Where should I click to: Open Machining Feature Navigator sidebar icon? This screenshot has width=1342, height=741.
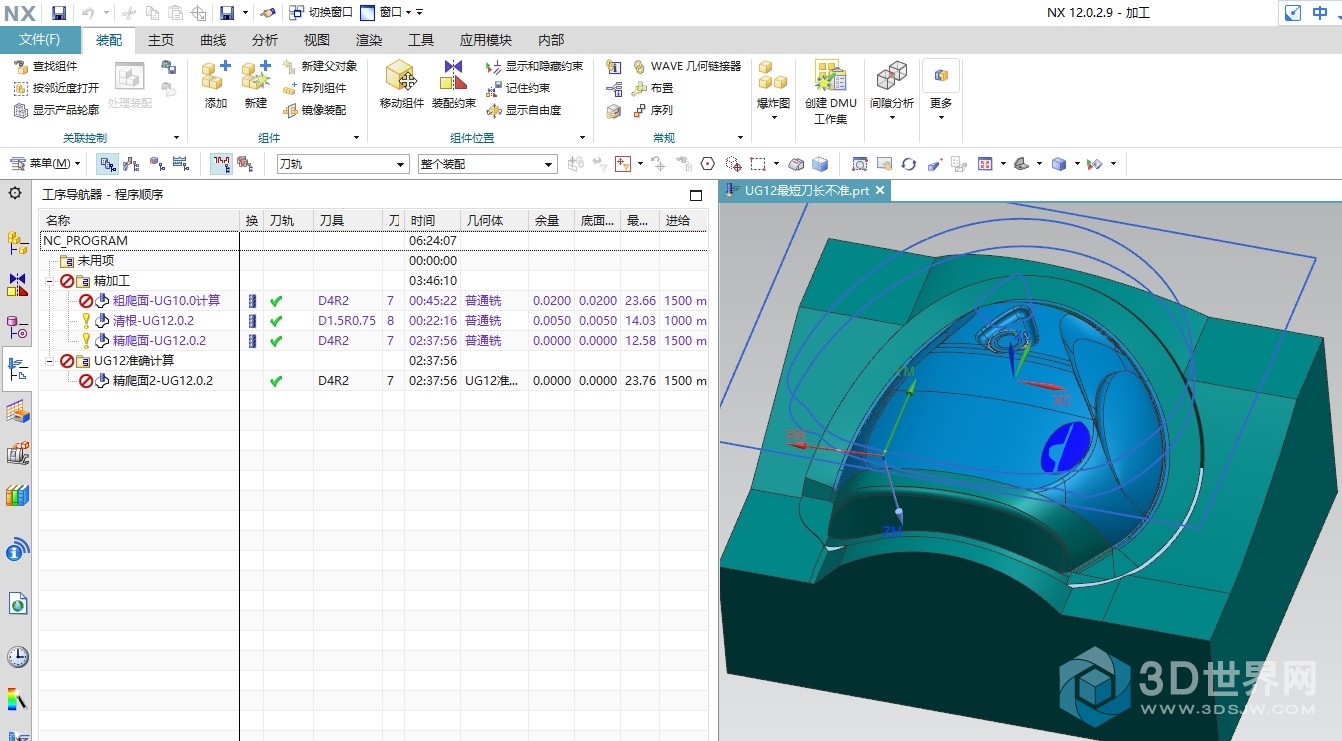tap(17, 411)
